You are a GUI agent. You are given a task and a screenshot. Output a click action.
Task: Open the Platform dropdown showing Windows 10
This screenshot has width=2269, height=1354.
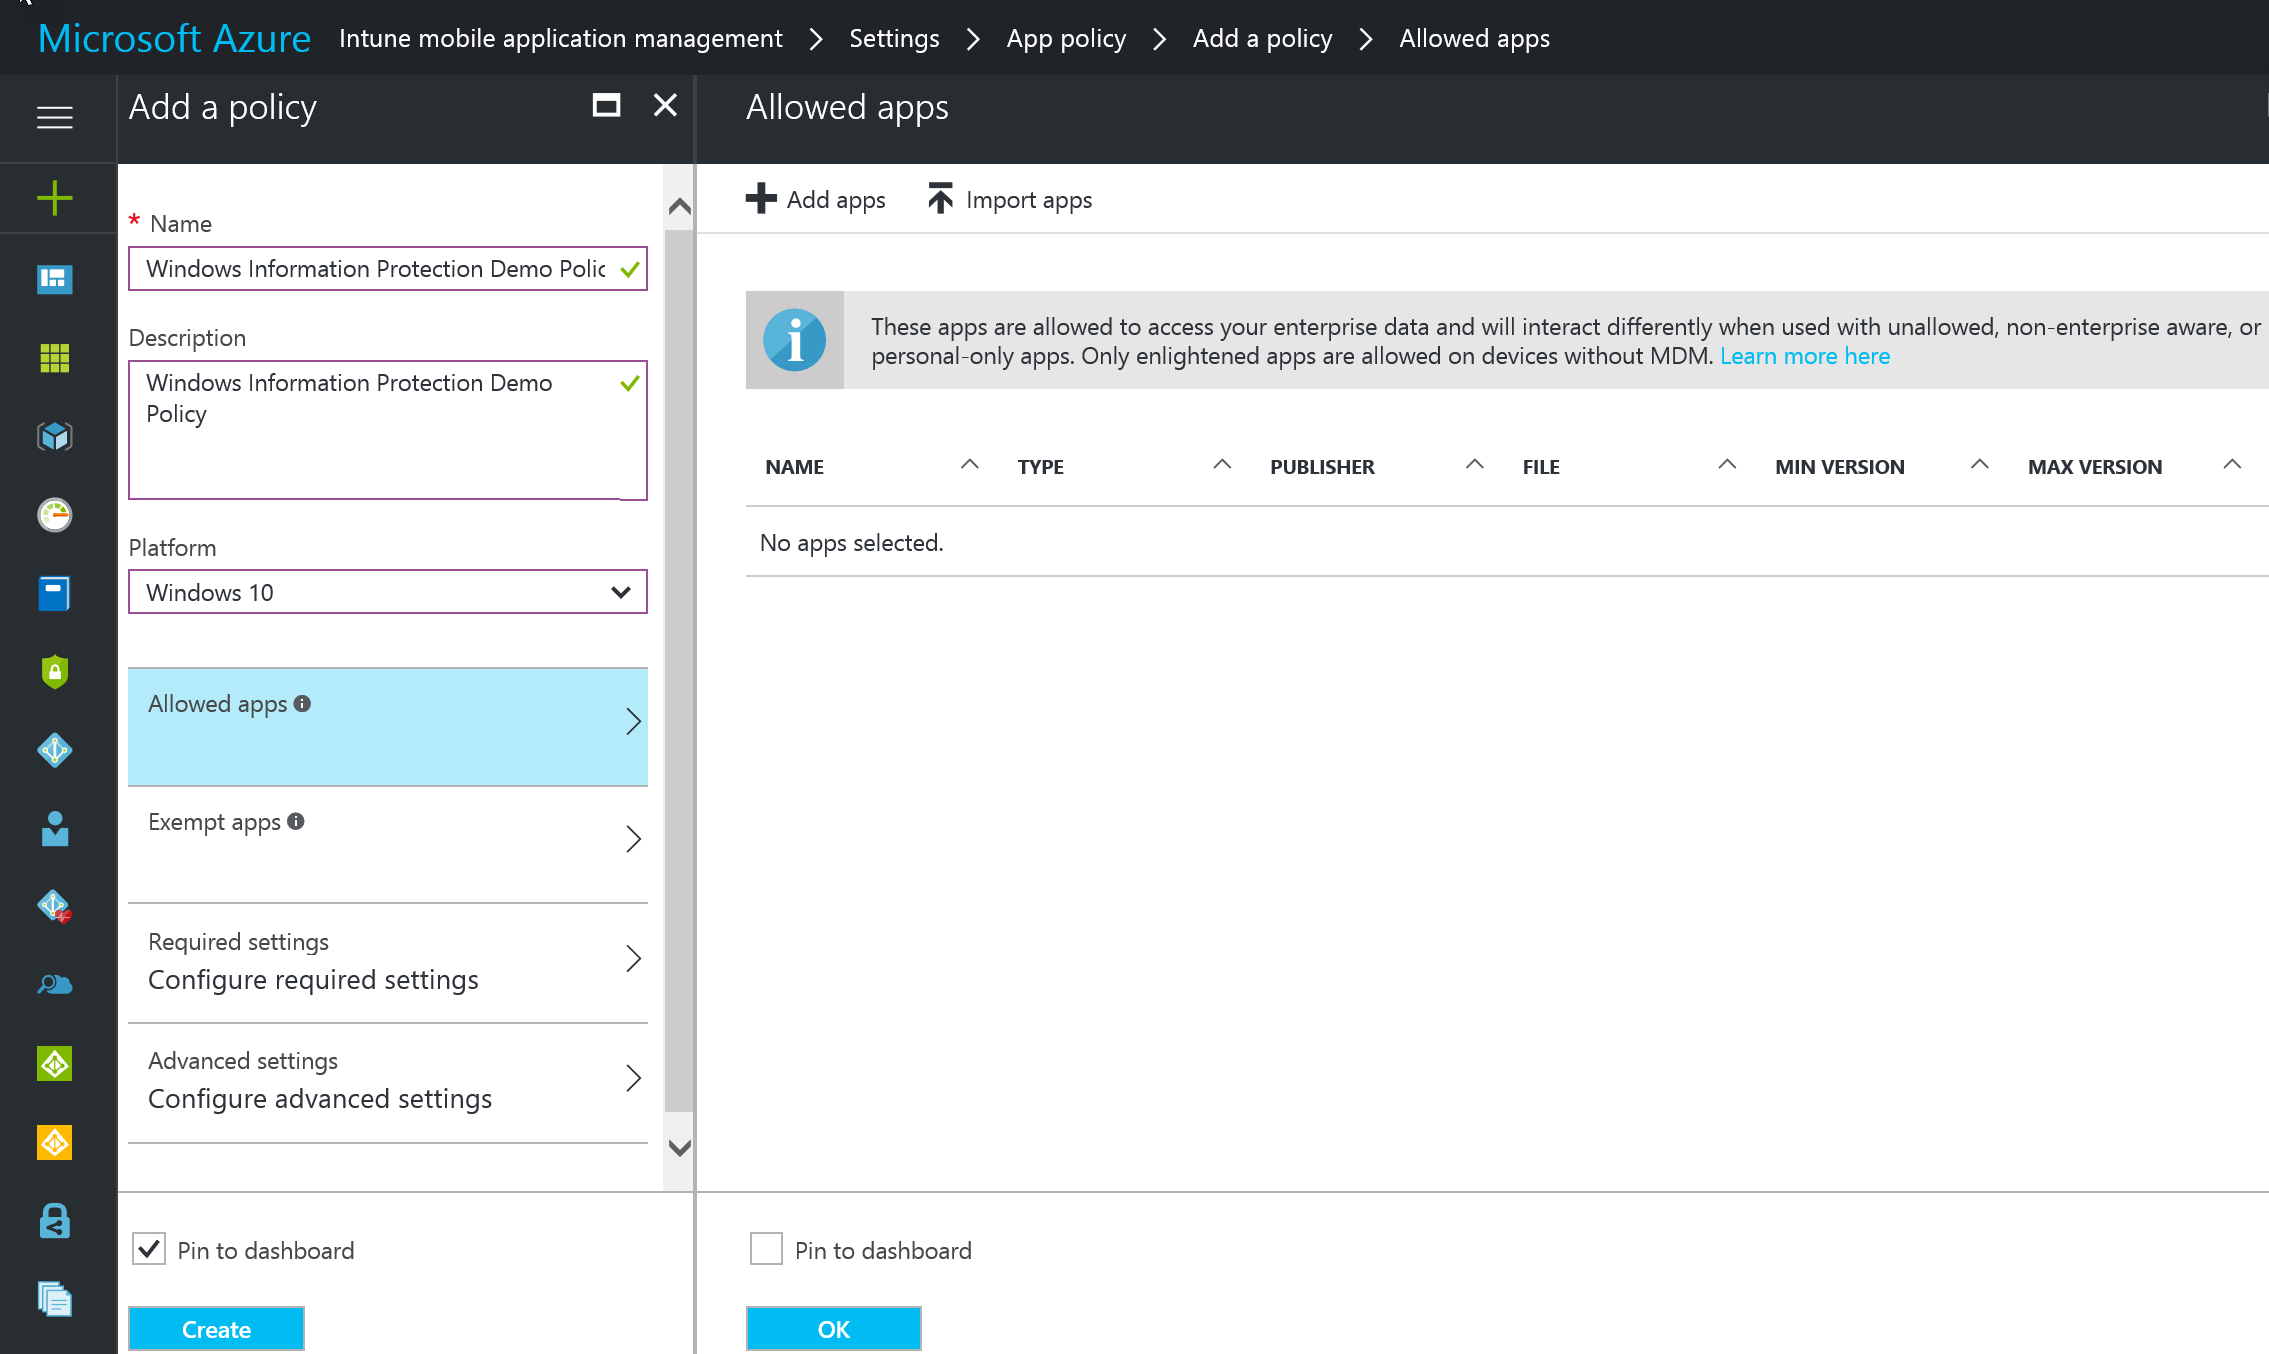click(387, 592)
